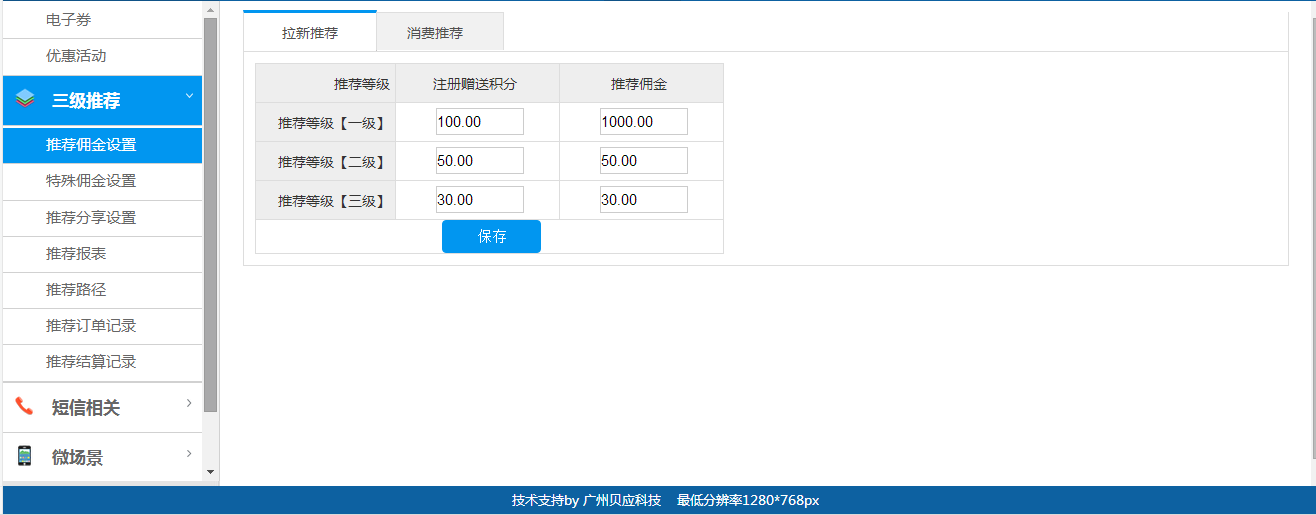Click the 短信相关 menu heading text
1316x515 pixels.
tap(86, 407)
